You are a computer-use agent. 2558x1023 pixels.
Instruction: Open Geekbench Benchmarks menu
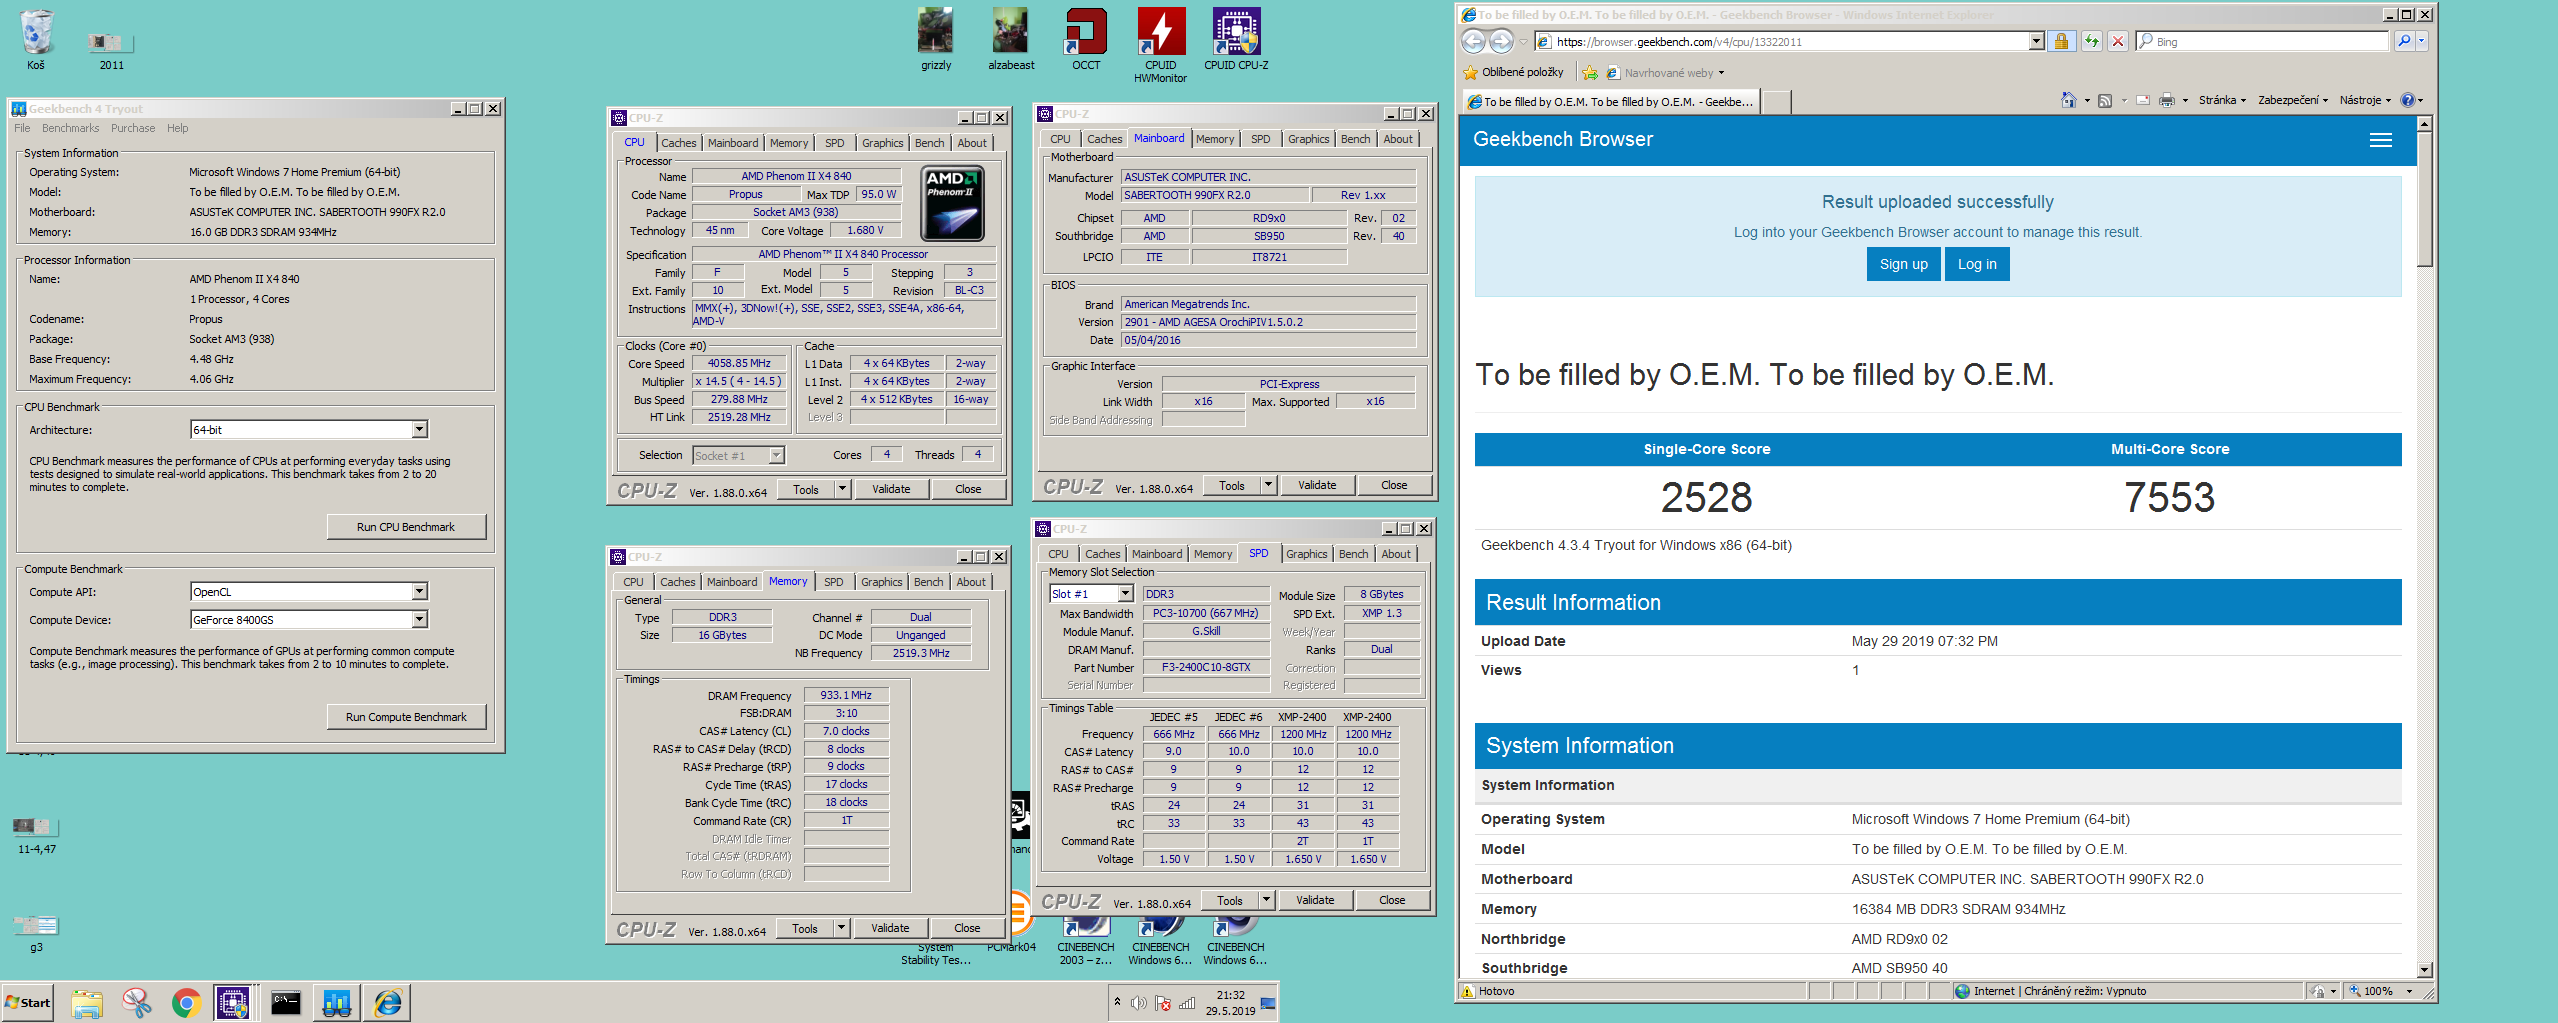[x=70, y=128]
